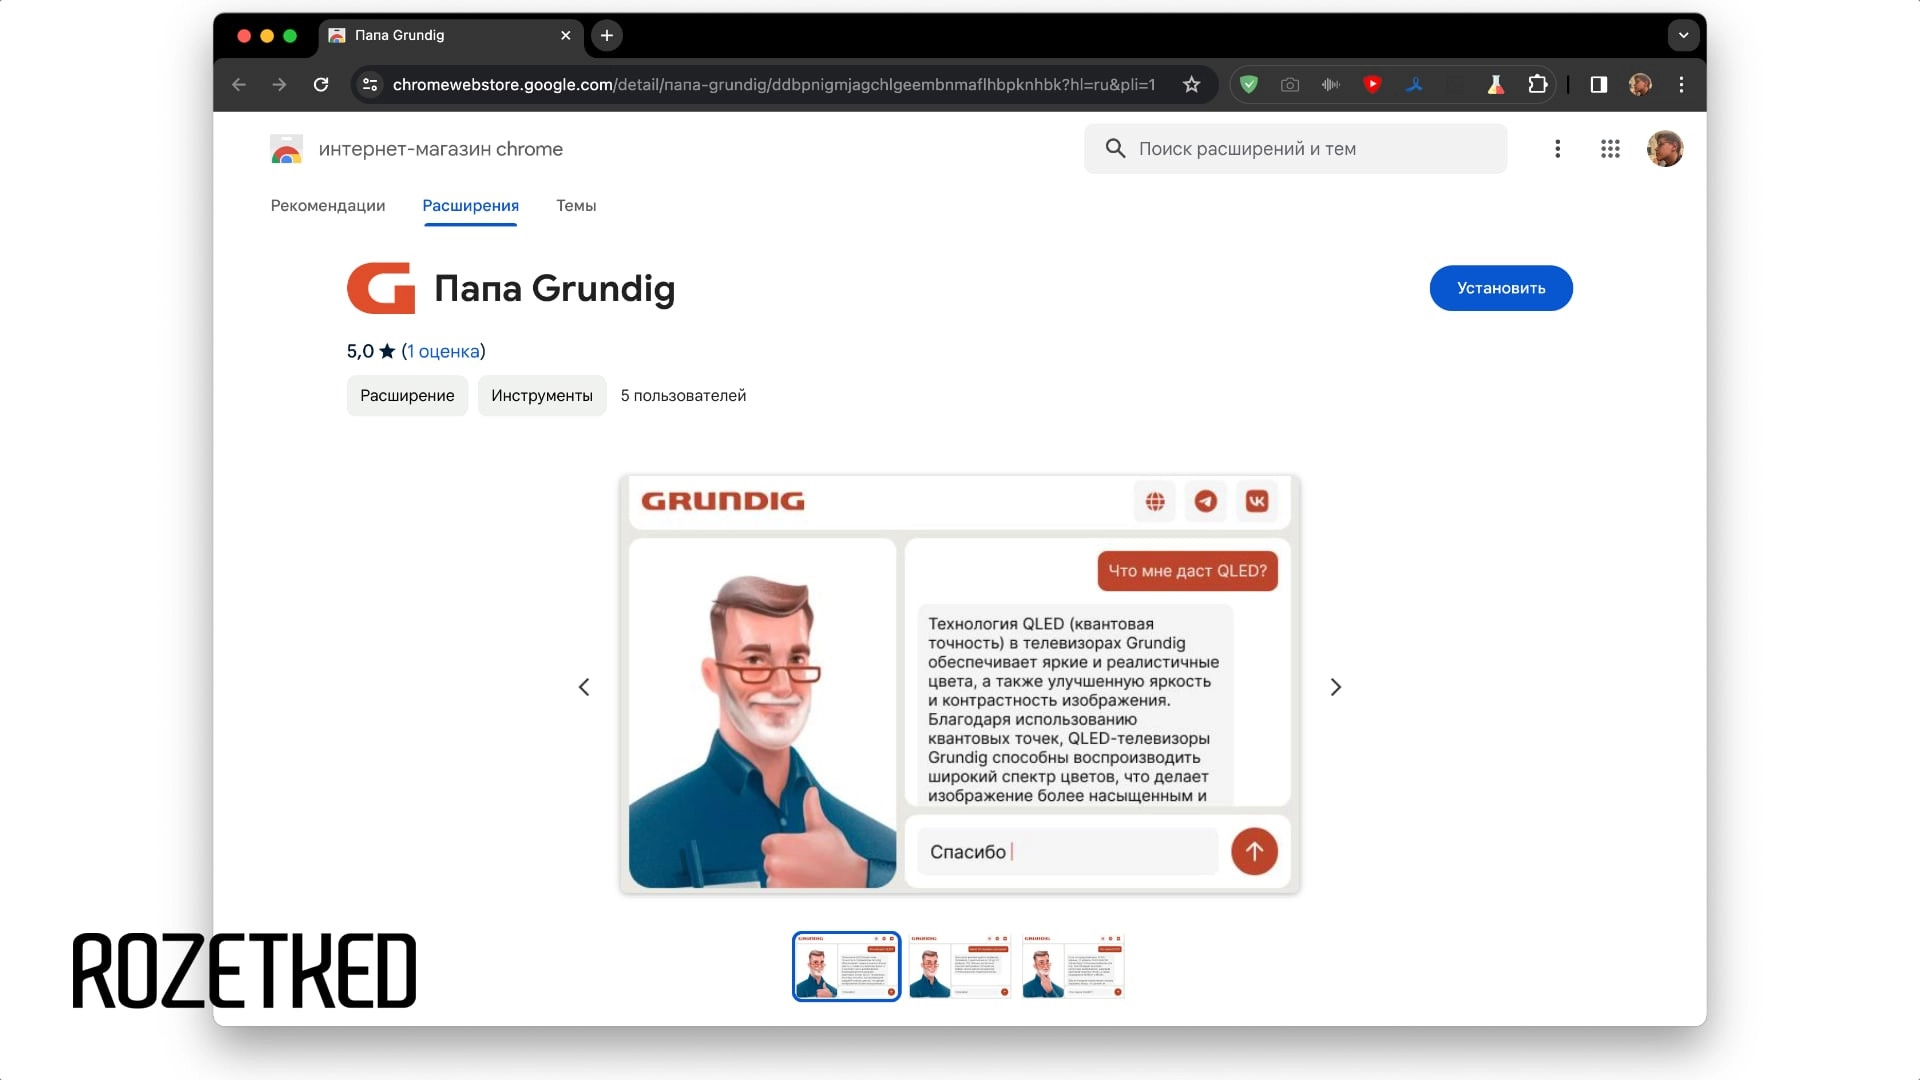Click the green shield extension icon
This screenshot has height=1080, width=1920.
(1248, 85)
